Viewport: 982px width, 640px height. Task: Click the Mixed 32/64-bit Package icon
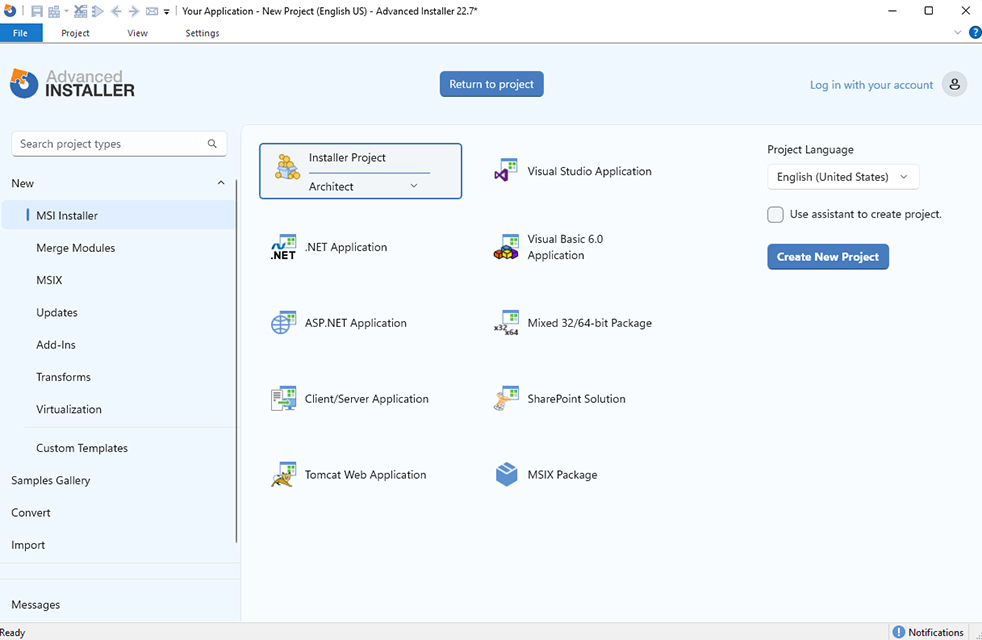[x=507, y=323]
